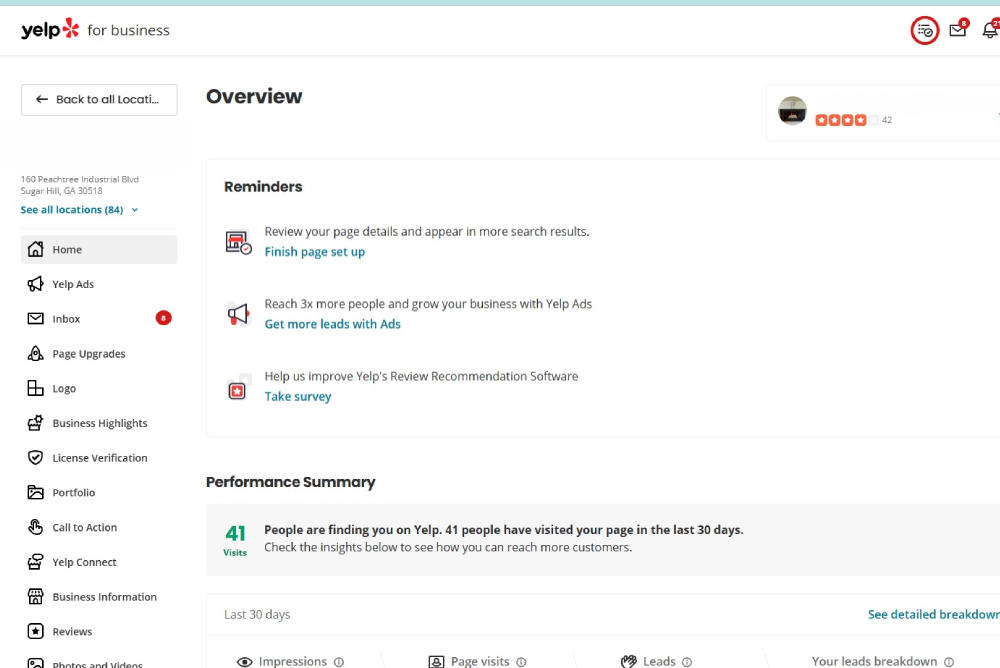Click the See detailed breakdown link
The image size is (1000, 668).
click(934, 614)
